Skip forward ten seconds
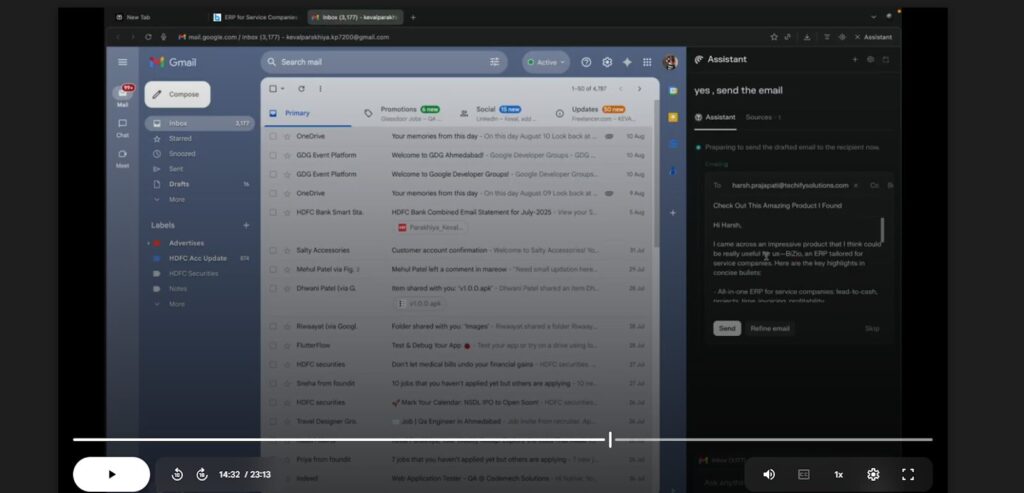Viewport: 1024px width, 493px height. tap(202, 475)
